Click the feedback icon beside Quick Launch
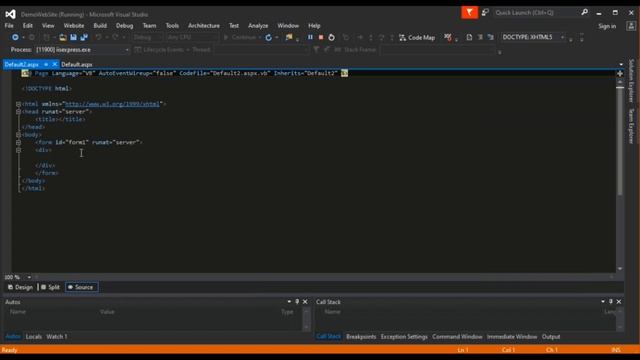 pyautogui.click(x=485, y=13)
